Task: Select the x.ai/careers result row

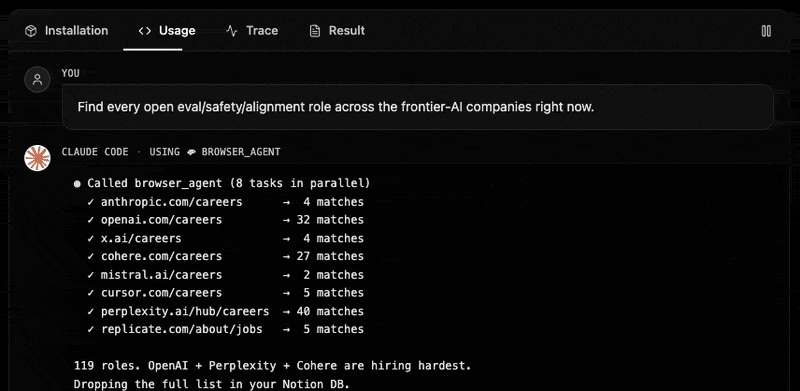Action: [x=226, y=238]
